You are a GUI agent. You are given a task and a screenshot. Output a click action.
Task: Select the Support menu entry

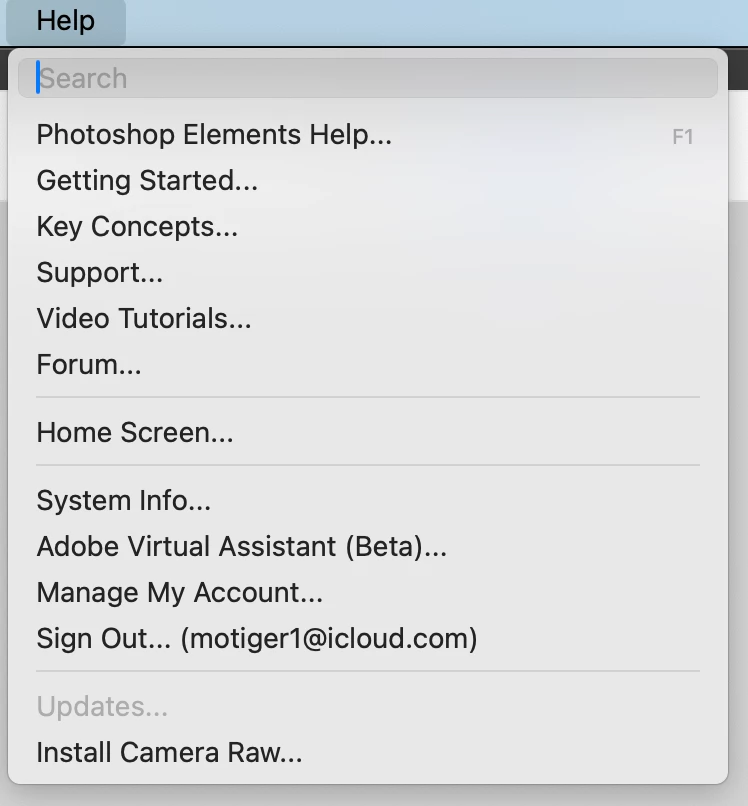coord(368,272)
